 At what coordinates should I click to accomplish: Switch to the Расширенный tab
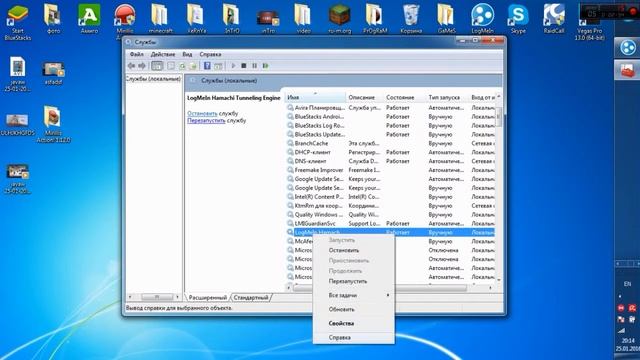(207, 298)
